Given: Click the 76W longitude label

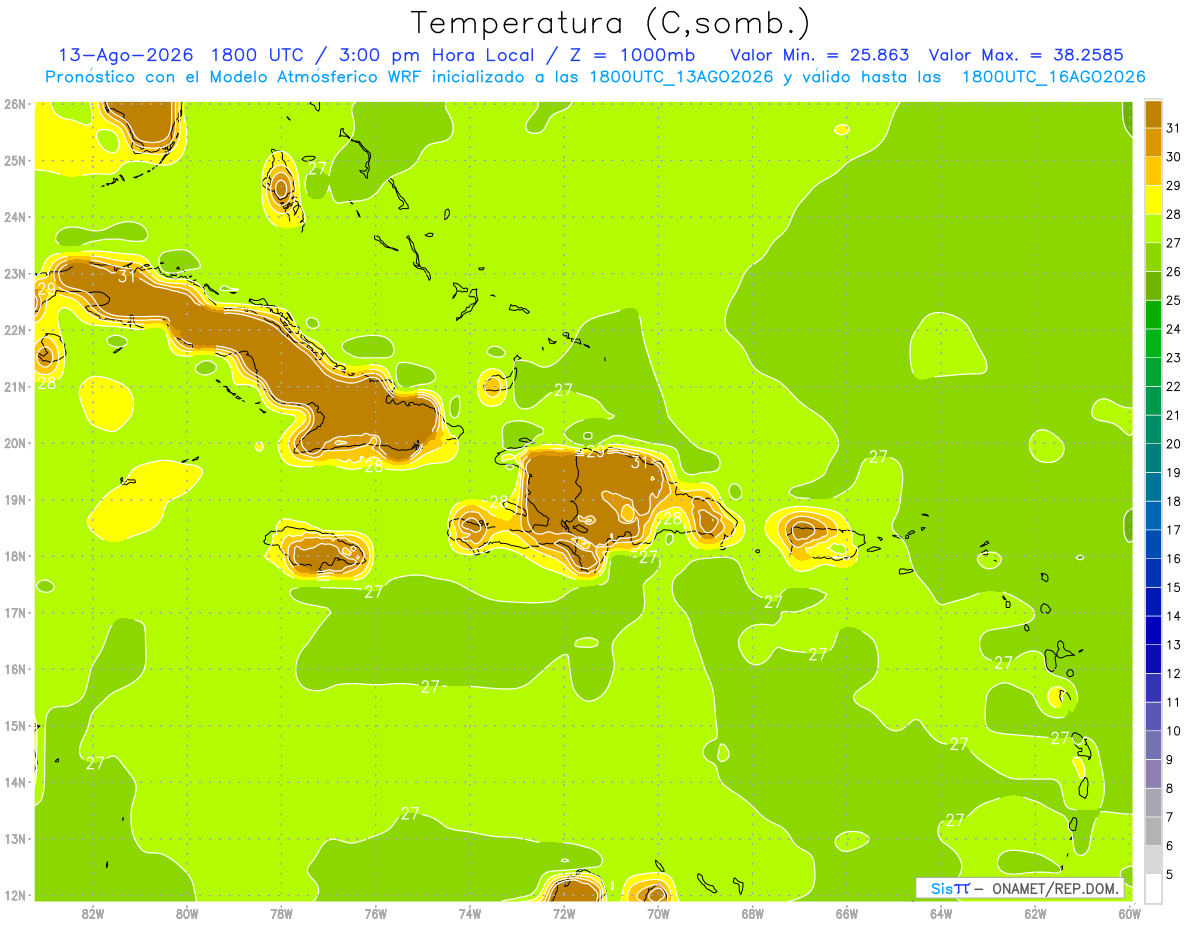Looking at the screenshot, I should [x=375, y=913].
